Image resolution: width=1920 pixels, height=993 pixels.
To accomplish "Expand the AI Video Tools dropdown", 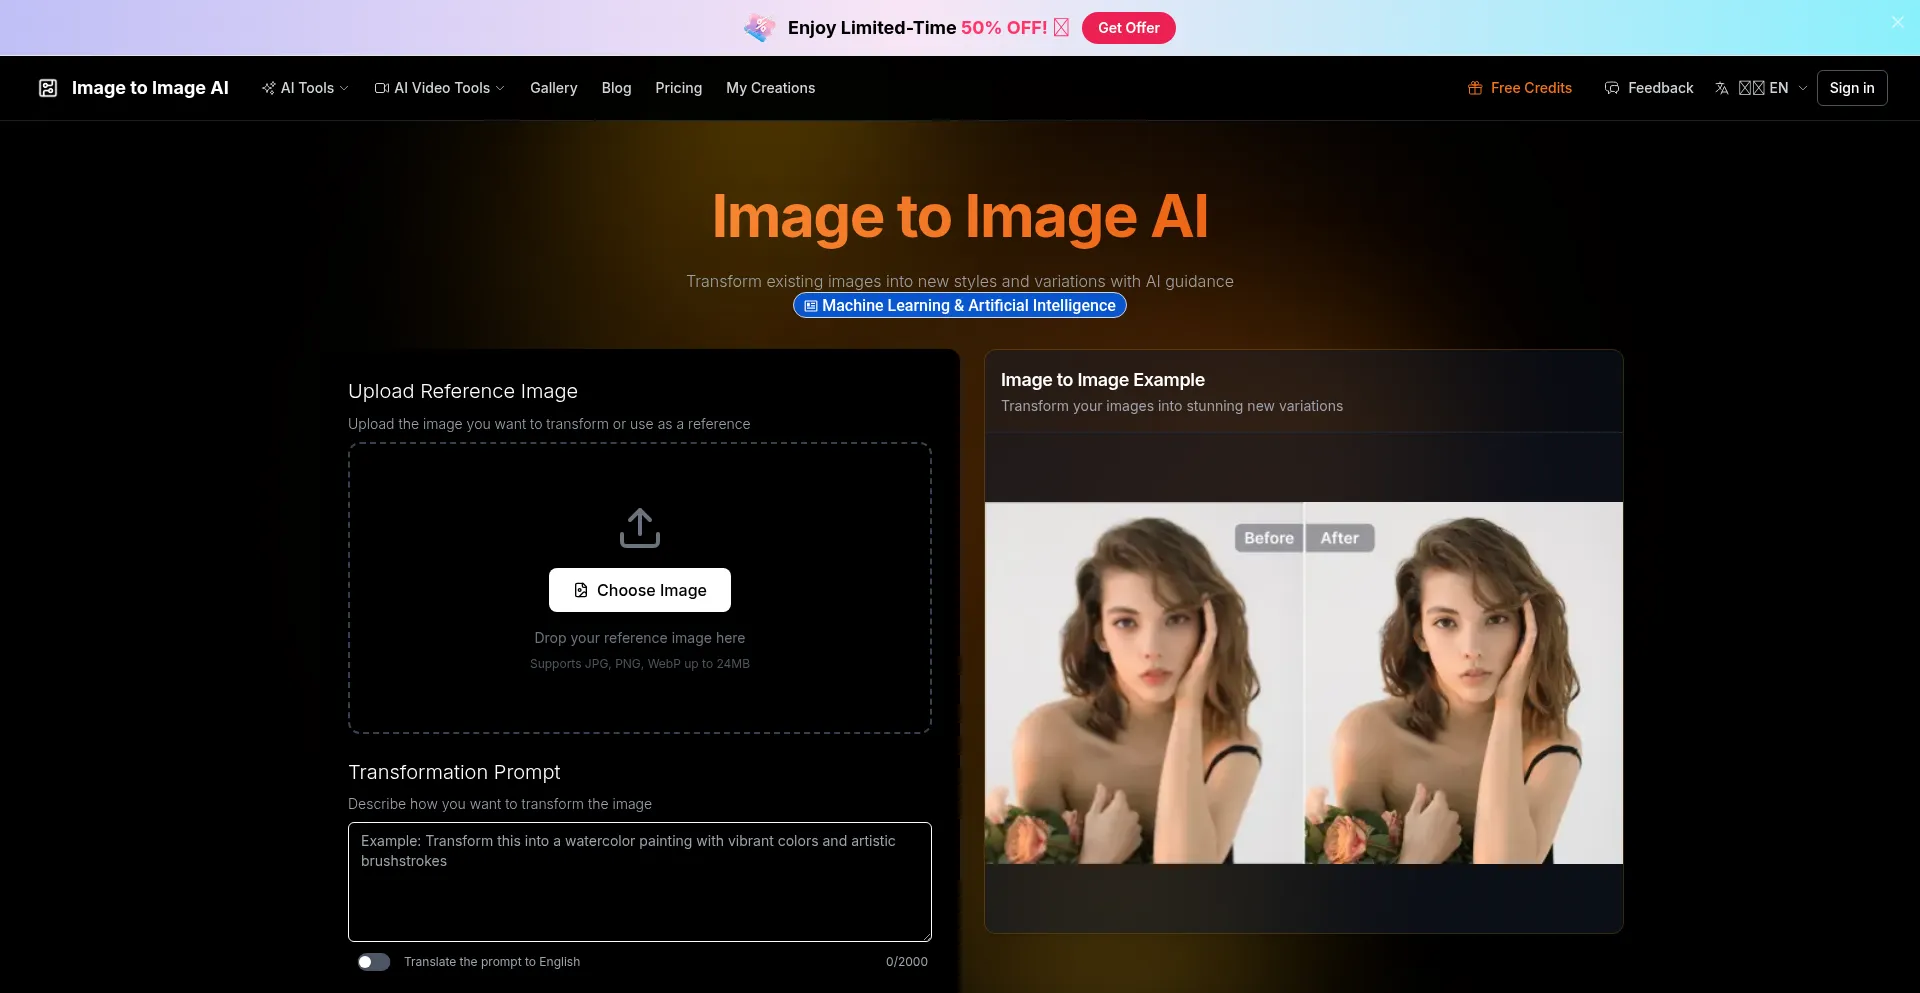I will pyautogui.click(x=440, y=88).
